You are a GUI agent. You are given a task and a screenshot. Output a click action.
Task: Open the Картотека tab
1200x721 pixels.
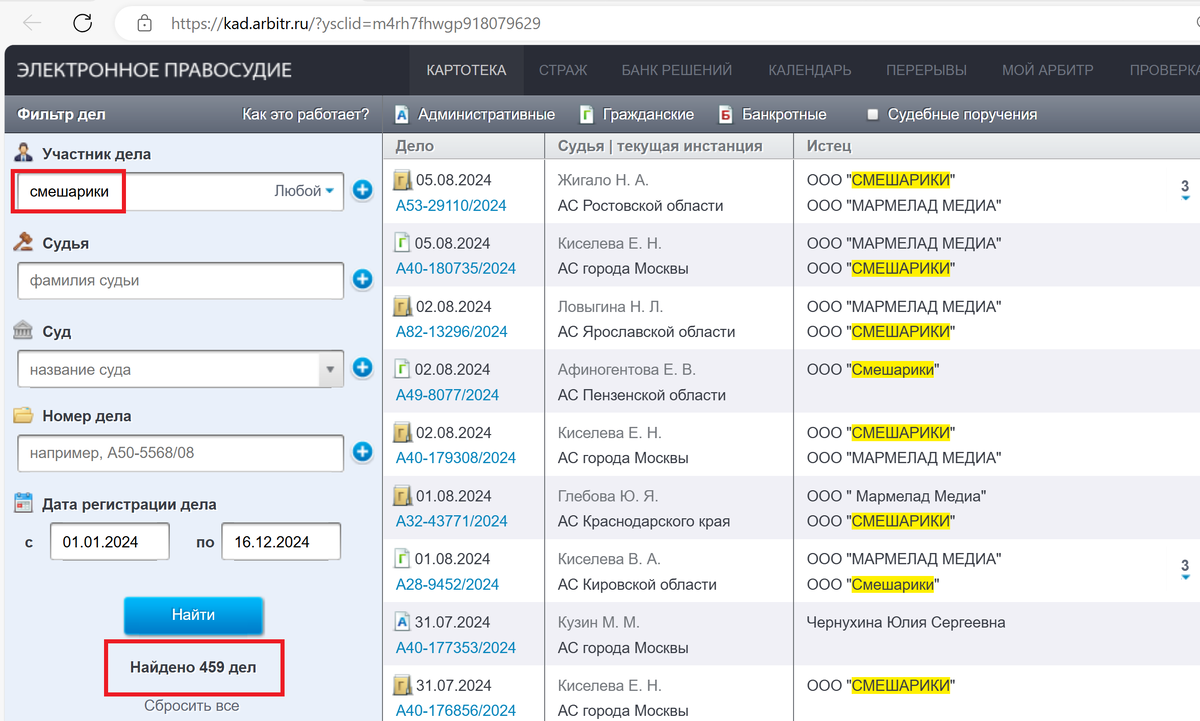466,70
